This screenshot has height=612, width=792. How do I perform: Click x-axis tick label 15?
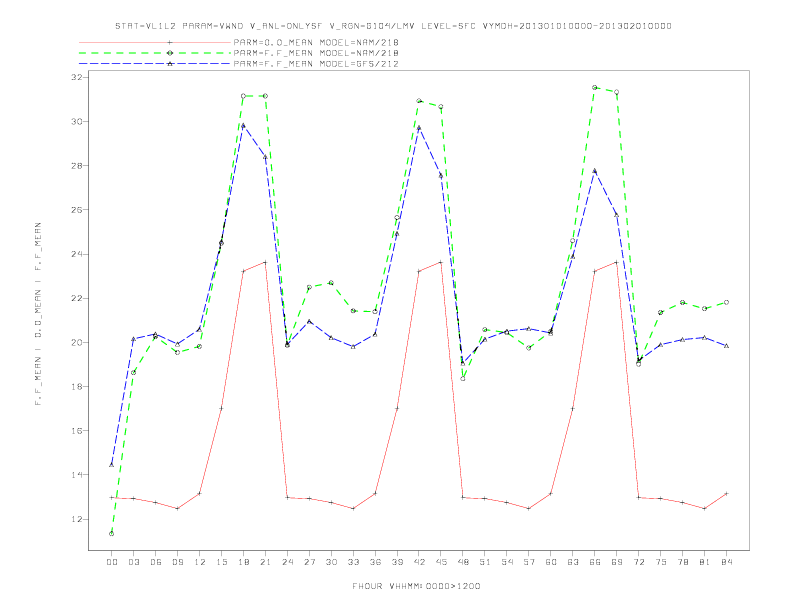click(x=221, y=562)
